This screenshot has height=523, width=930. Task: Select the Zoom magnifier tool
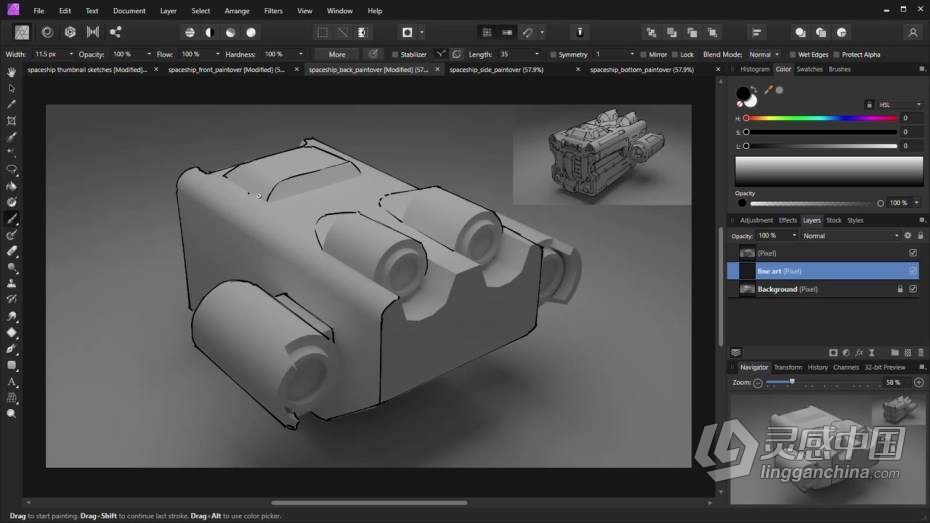coord(11,414)
